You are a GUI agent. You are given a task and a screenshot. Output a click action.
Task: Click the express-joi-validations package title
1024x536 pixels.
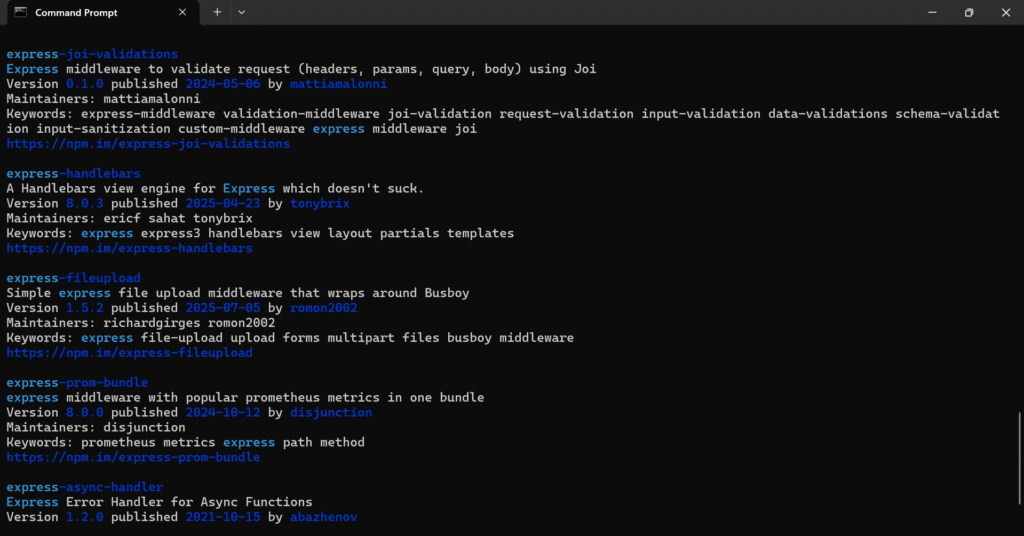click(92, 54)
